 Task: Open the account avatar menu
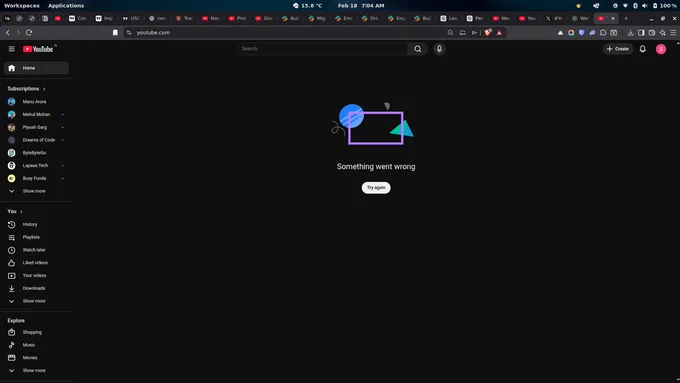(x=661, y=49)
